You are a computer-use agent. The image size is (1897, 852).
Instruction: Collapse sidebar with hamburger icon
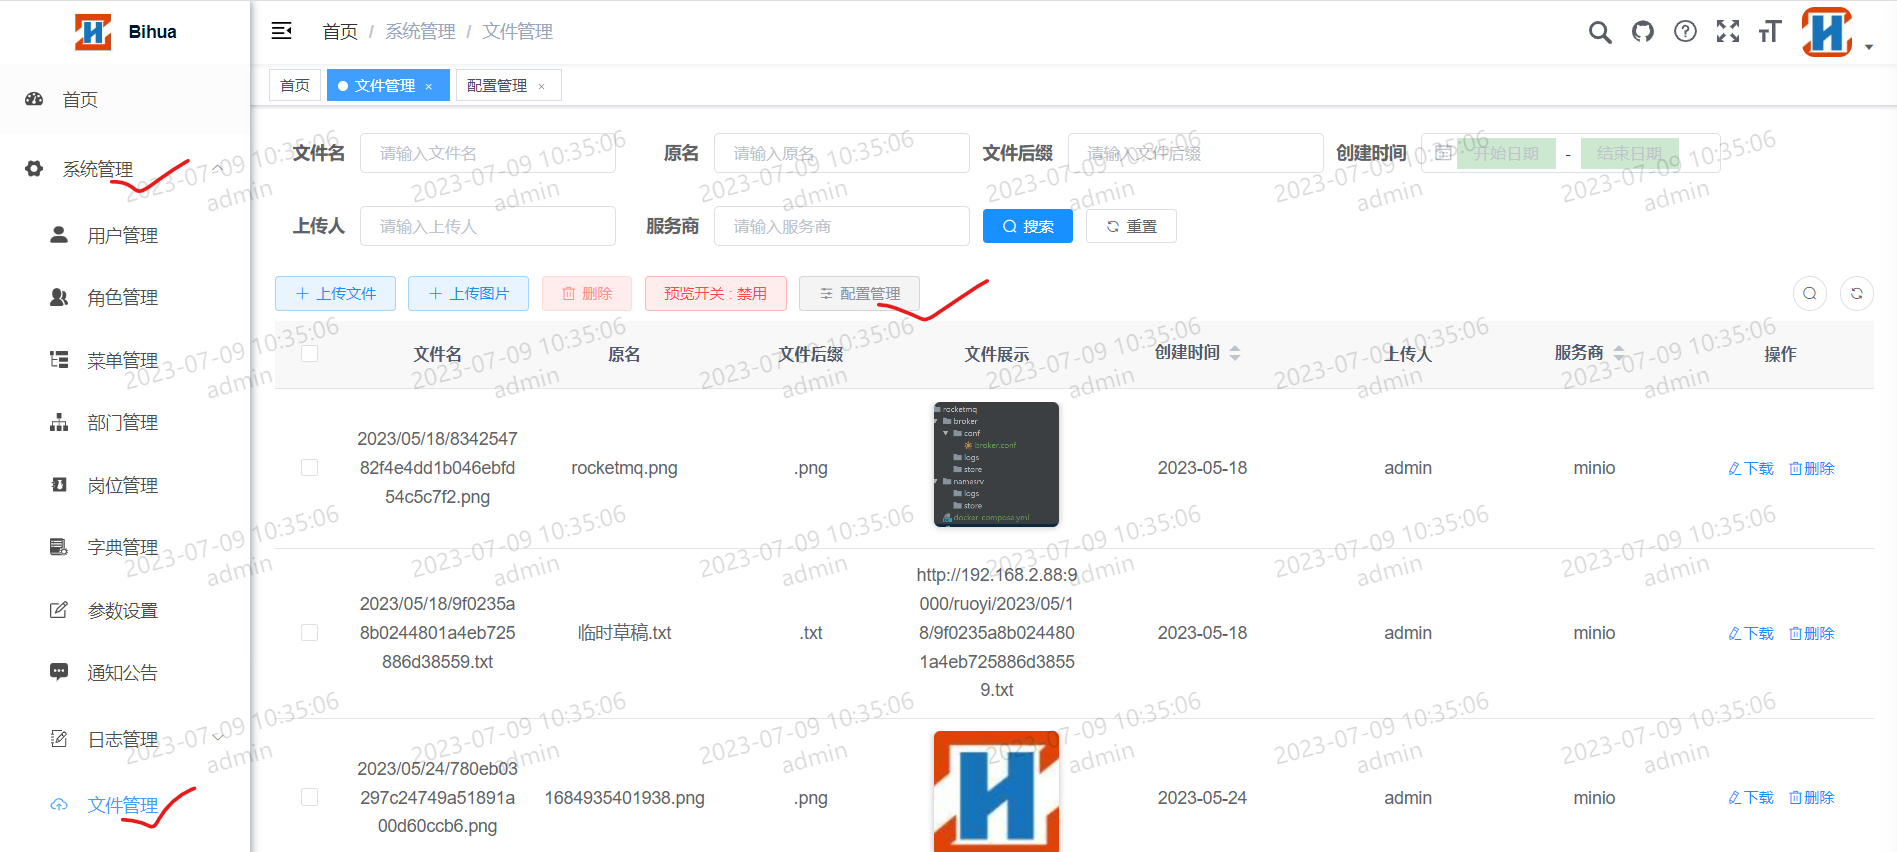tap(282, 32)
